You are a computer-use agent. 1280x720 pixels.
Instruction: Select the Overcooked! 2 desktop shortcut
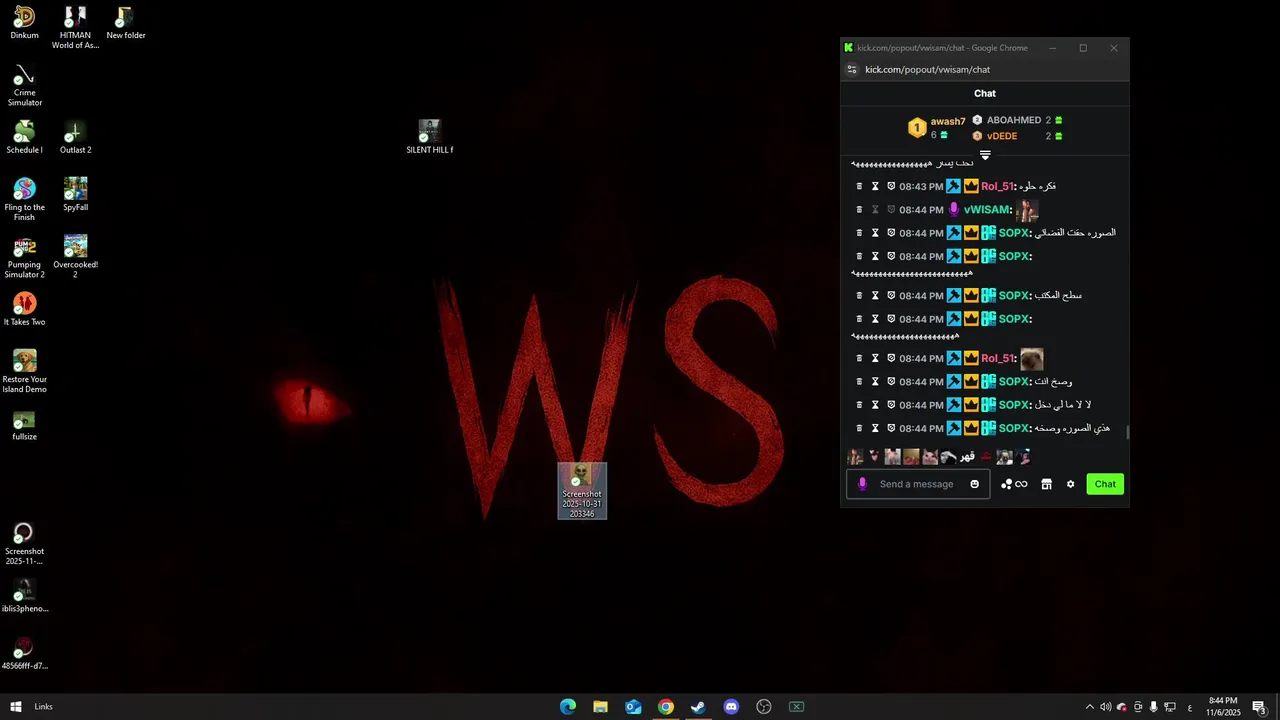pos(75,257)
